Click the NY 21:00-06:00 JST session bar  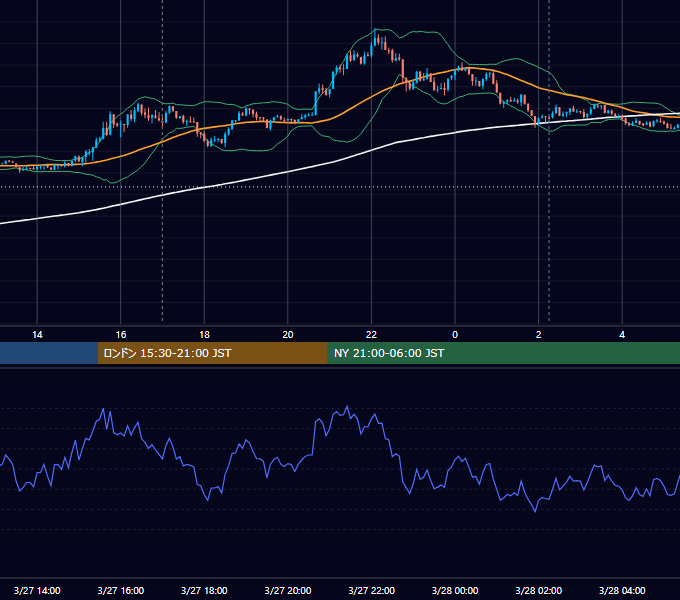pyautogui.click(x=503, y=353)
